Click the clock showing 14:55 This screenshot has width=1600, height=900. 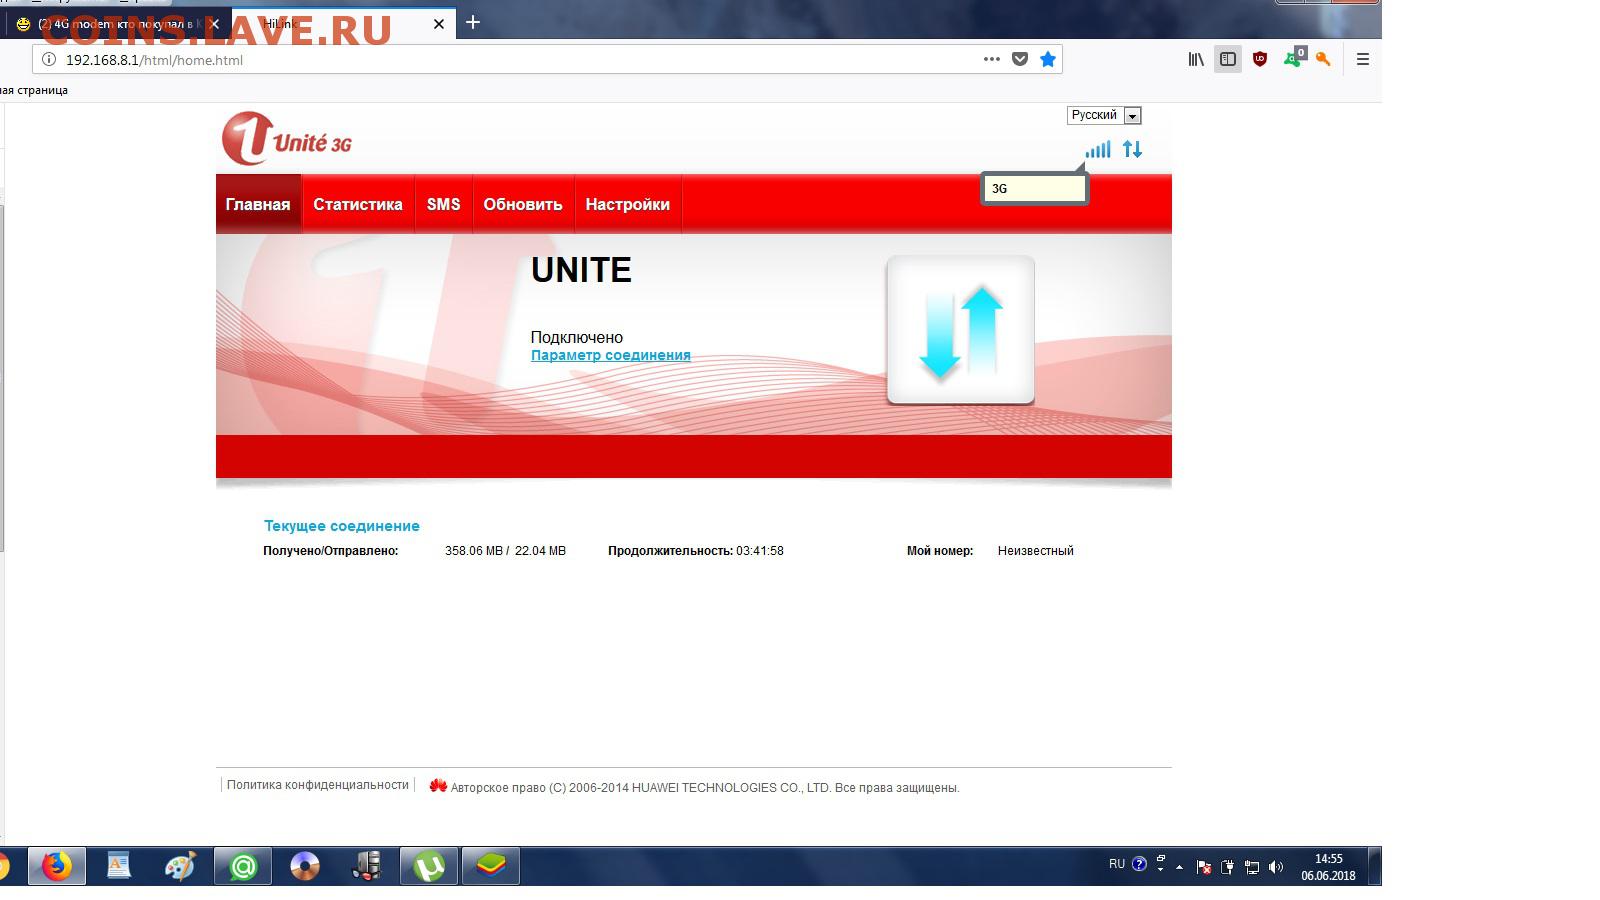[x=1328, y=867]
